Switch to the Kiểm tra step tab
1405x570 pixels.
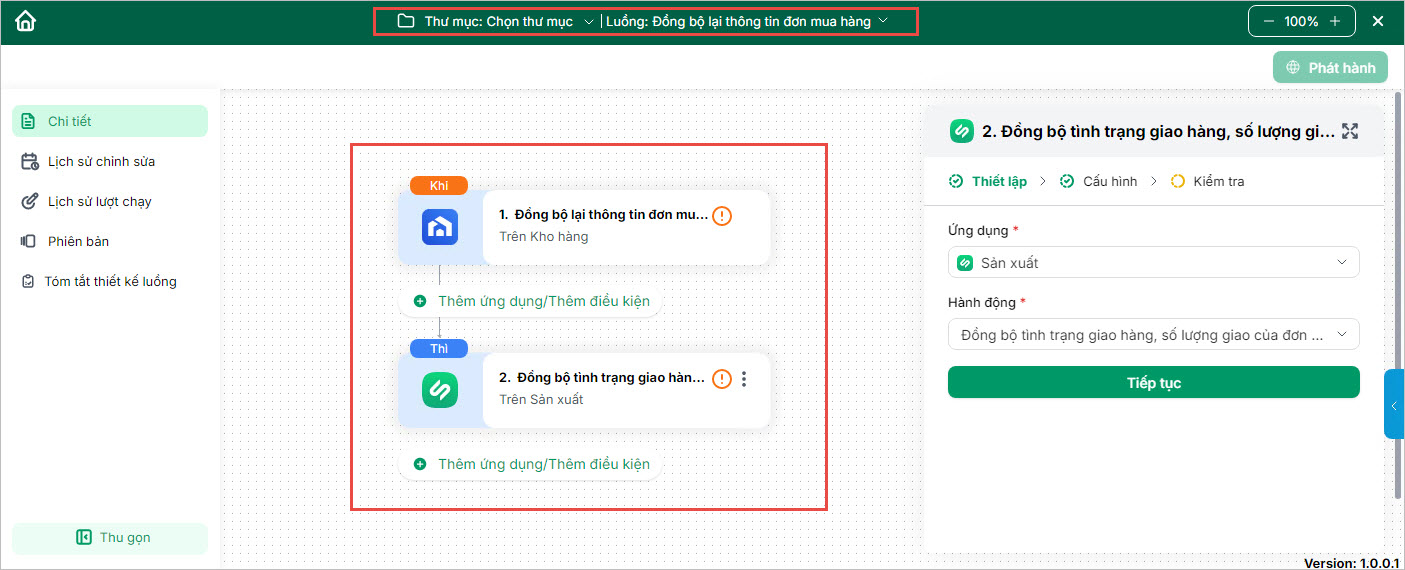click(x=1207, y=181)
